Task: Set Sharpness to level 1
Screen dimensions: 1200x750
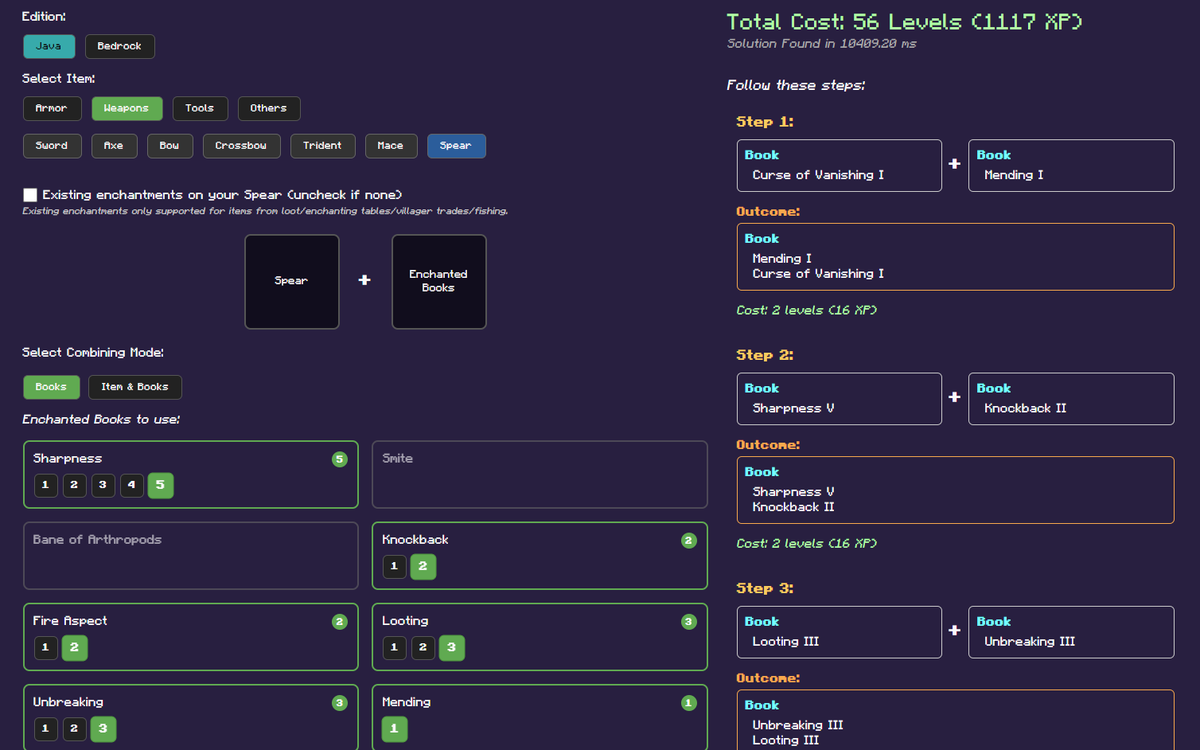Action: pos(45,486)
